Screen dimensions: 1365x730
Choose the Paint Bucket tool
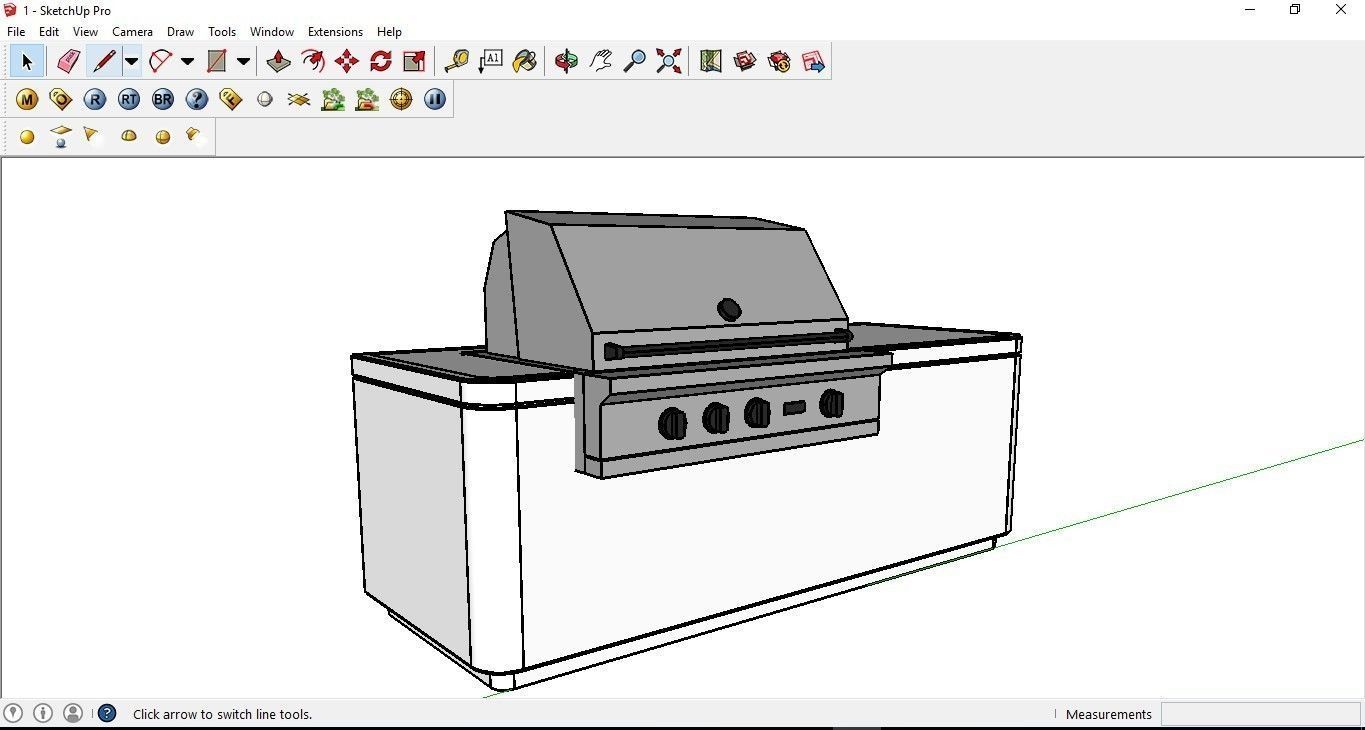coord(525,62)
